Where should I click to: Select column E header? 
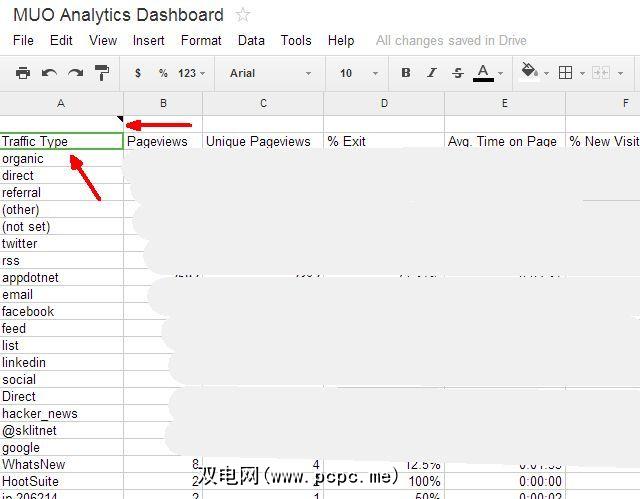[x=505, y=104]
